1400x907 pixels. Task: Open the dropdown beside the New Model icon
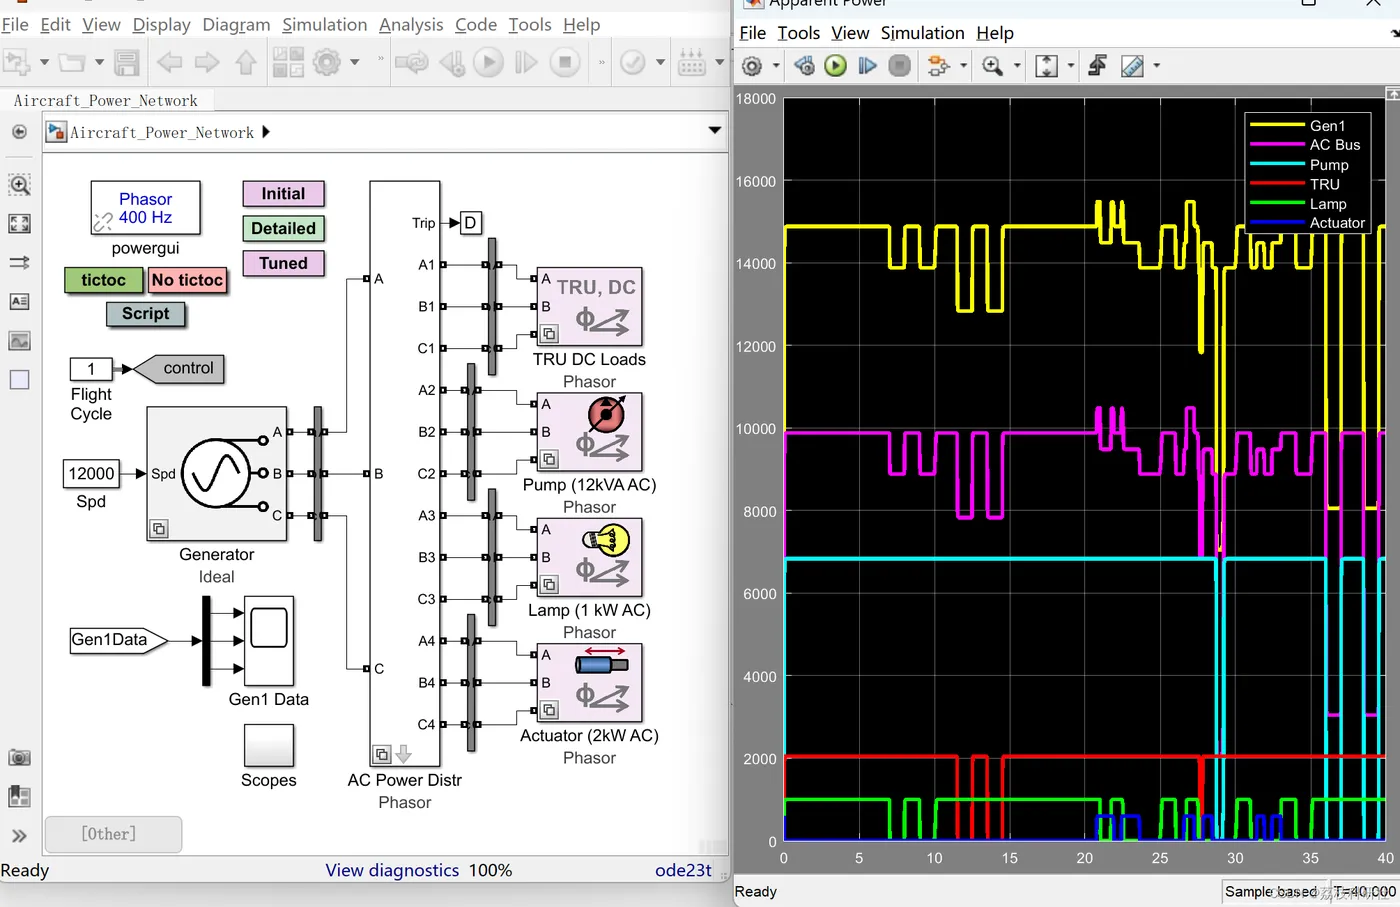pyautogui.click(x=44, y=63)
